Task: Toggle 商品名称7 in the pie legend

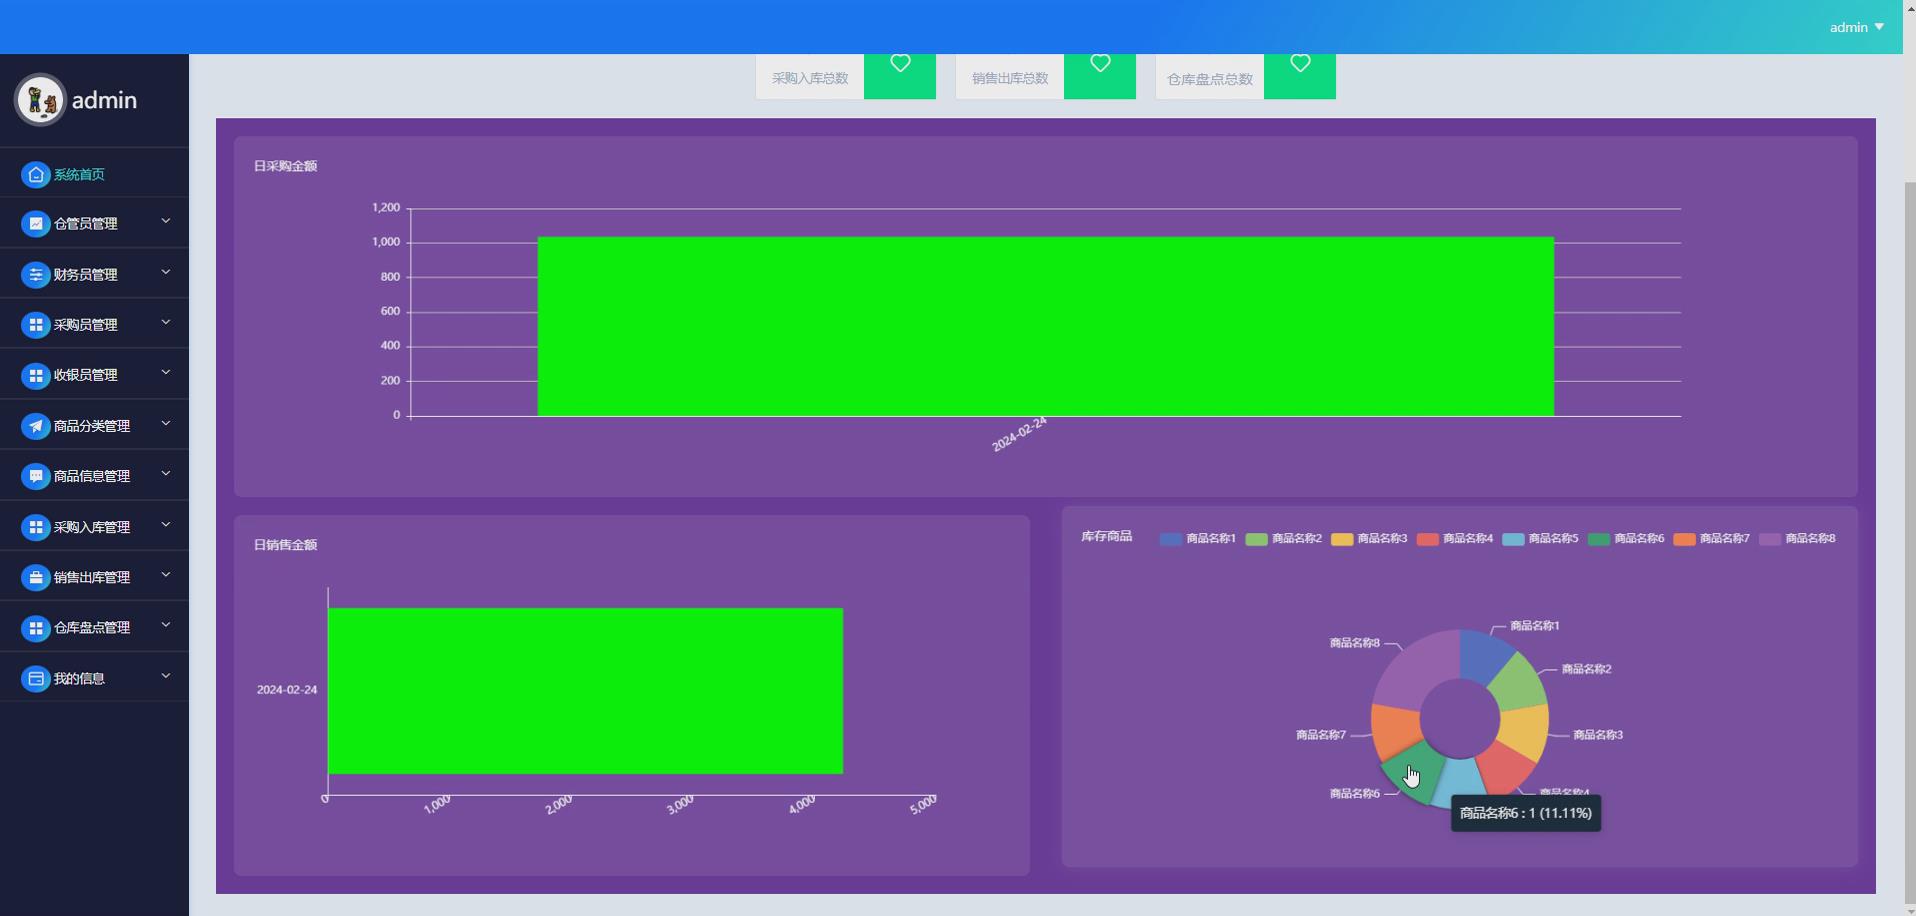Action: click(x=1711, y=539)
